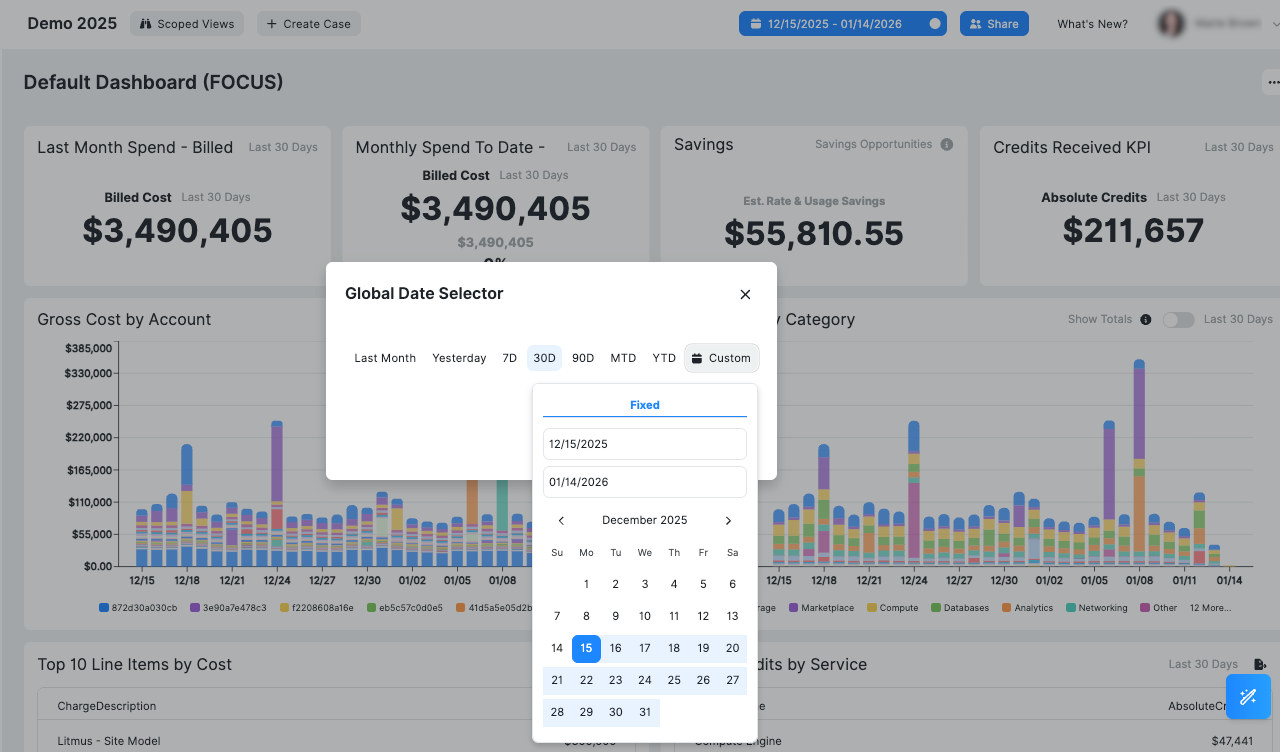Export Credits by Service data via document icon
Viewport: 1280px width, 752px height.
[1262, 663]
